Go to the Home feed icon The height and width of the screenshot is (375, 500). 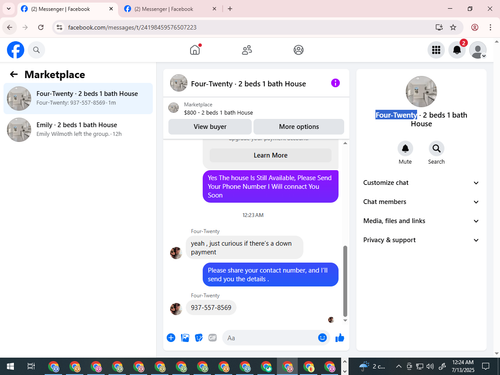point(195,50)
